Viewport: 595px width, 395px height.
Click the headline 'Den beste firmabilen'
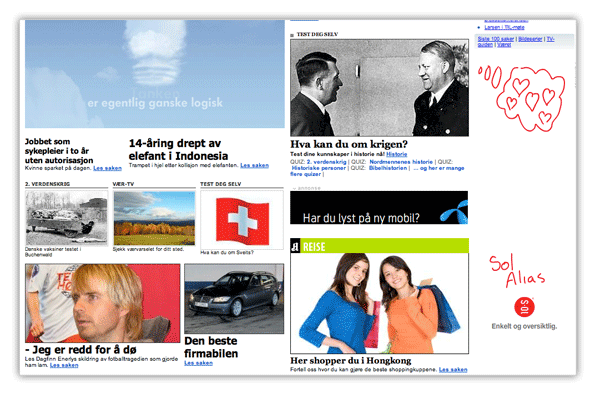coord(211,347)
